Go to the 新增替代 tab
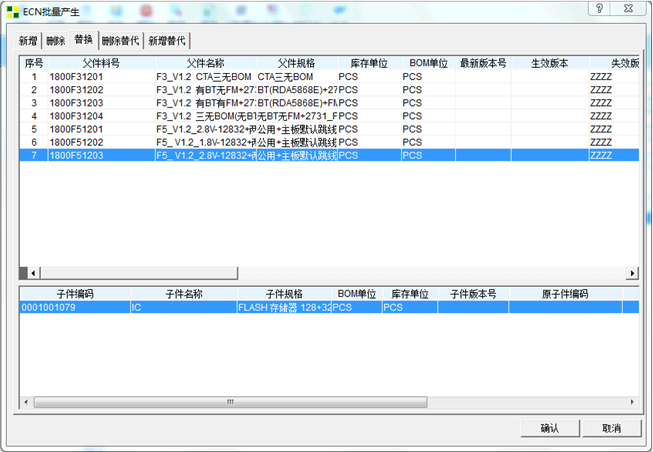Image resolution: width=653 pixels, height=452 pixels. tap(166, 41)
